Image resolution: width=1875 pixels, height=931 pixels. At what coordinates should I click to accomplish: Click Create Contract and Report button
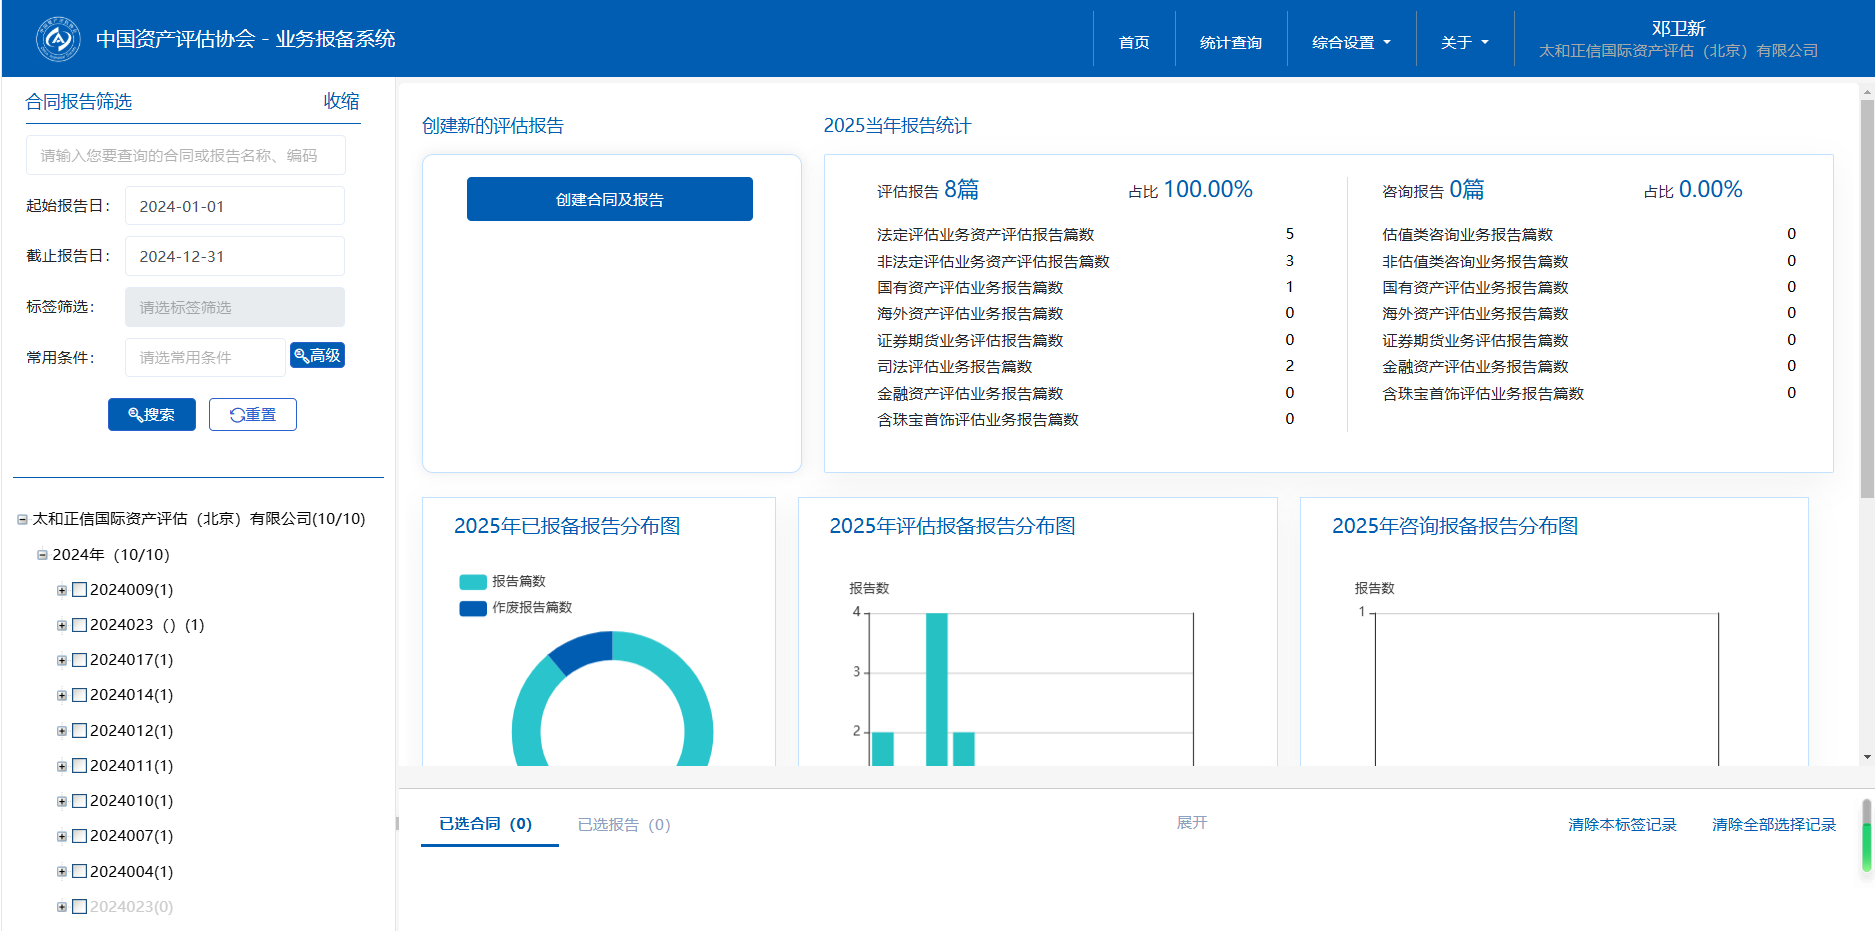click(x=609, y=199)
